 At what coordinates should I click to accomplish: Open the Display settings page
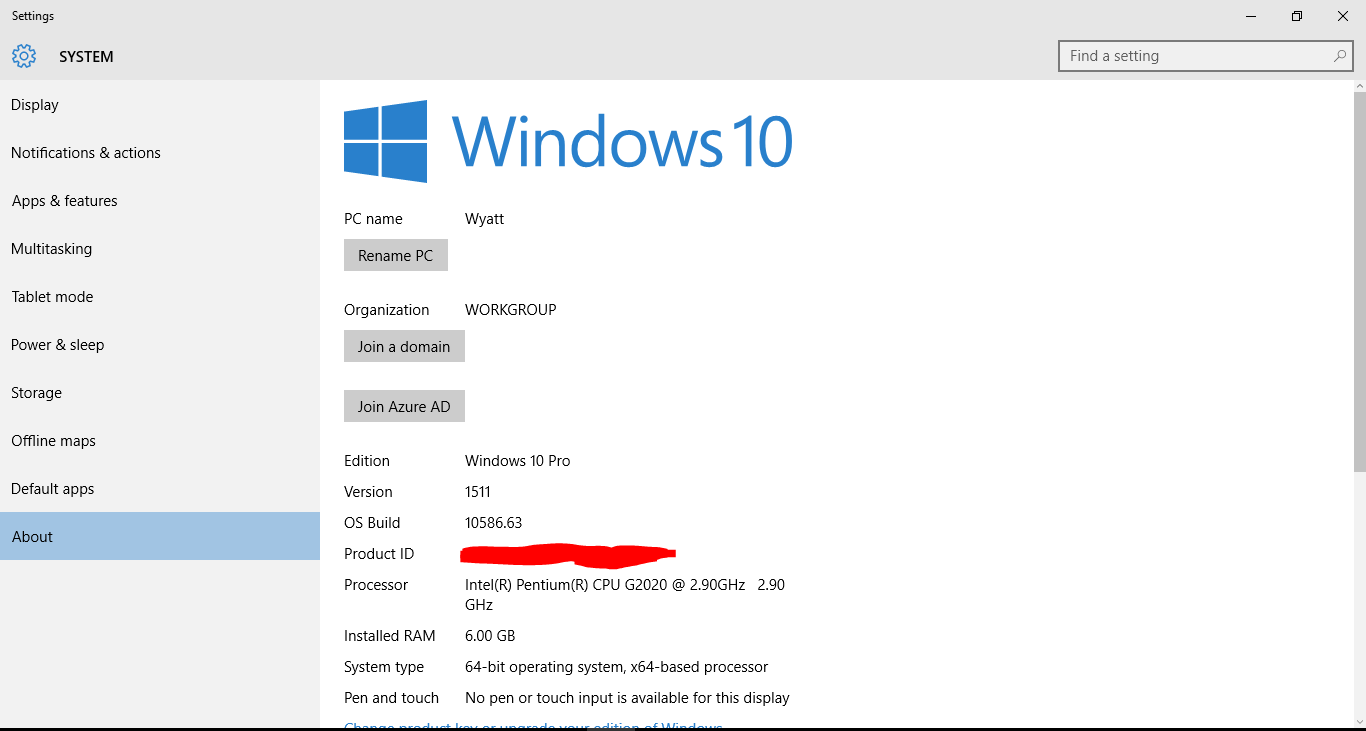160,105
